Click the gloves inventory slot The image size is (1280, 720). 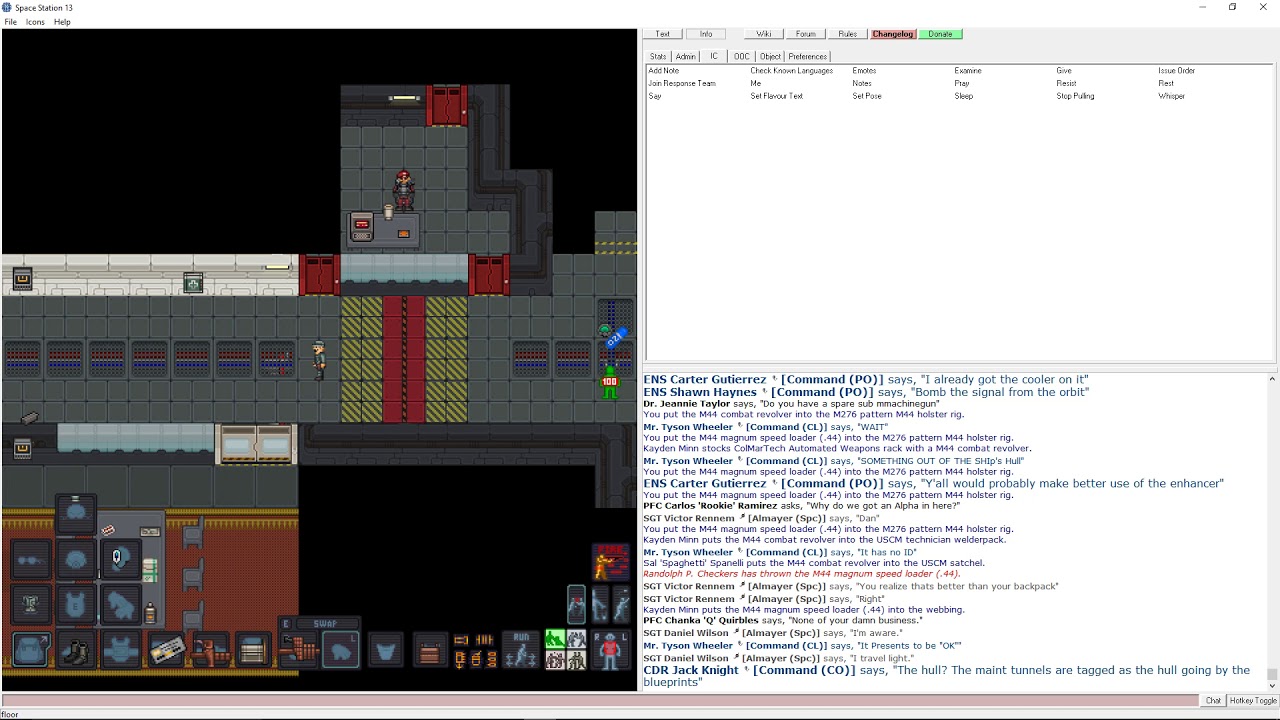click(x=121, y=604)
